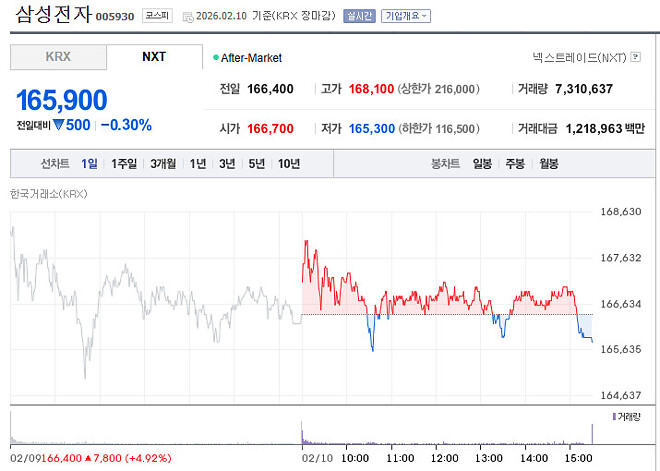Click the 164,637 y-axis label
Image resolution: width=660 pixels, height=471 pixels.
(x=621, y=395)
